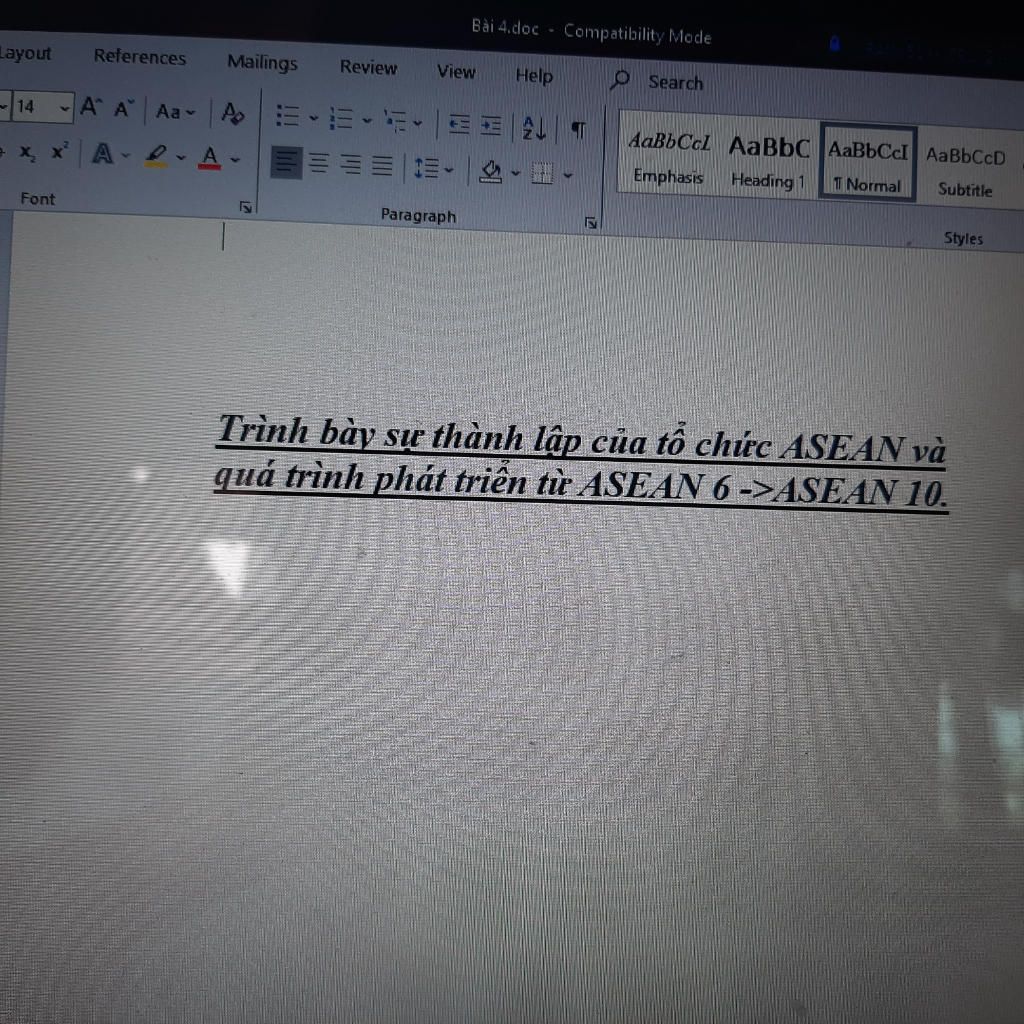Open the Layout tab
1024x1024 pixels.
pyautogui.click(x=25, y=53)
